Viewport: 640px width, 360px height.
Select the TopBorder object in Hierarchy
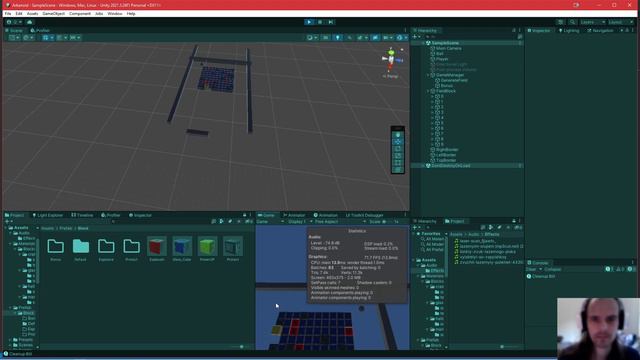pos(446,160)
